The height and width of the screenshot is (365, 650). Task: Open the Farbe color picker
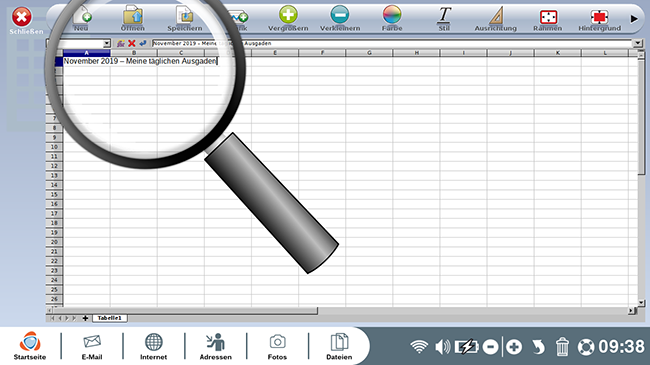(392, 15)
